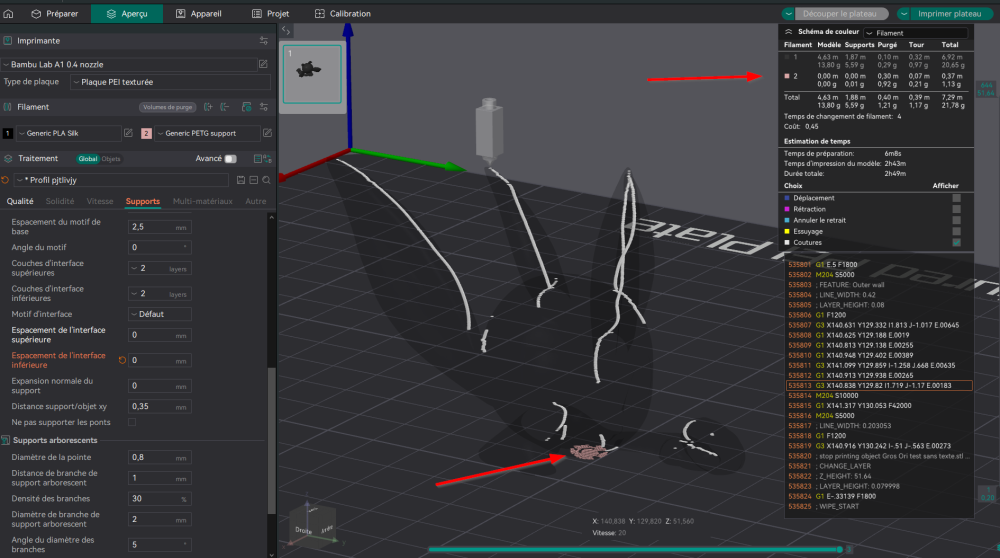Open the Découper le plateau arrow menu
This screenshot has width=1000, height=558.
tap(789, 13)
